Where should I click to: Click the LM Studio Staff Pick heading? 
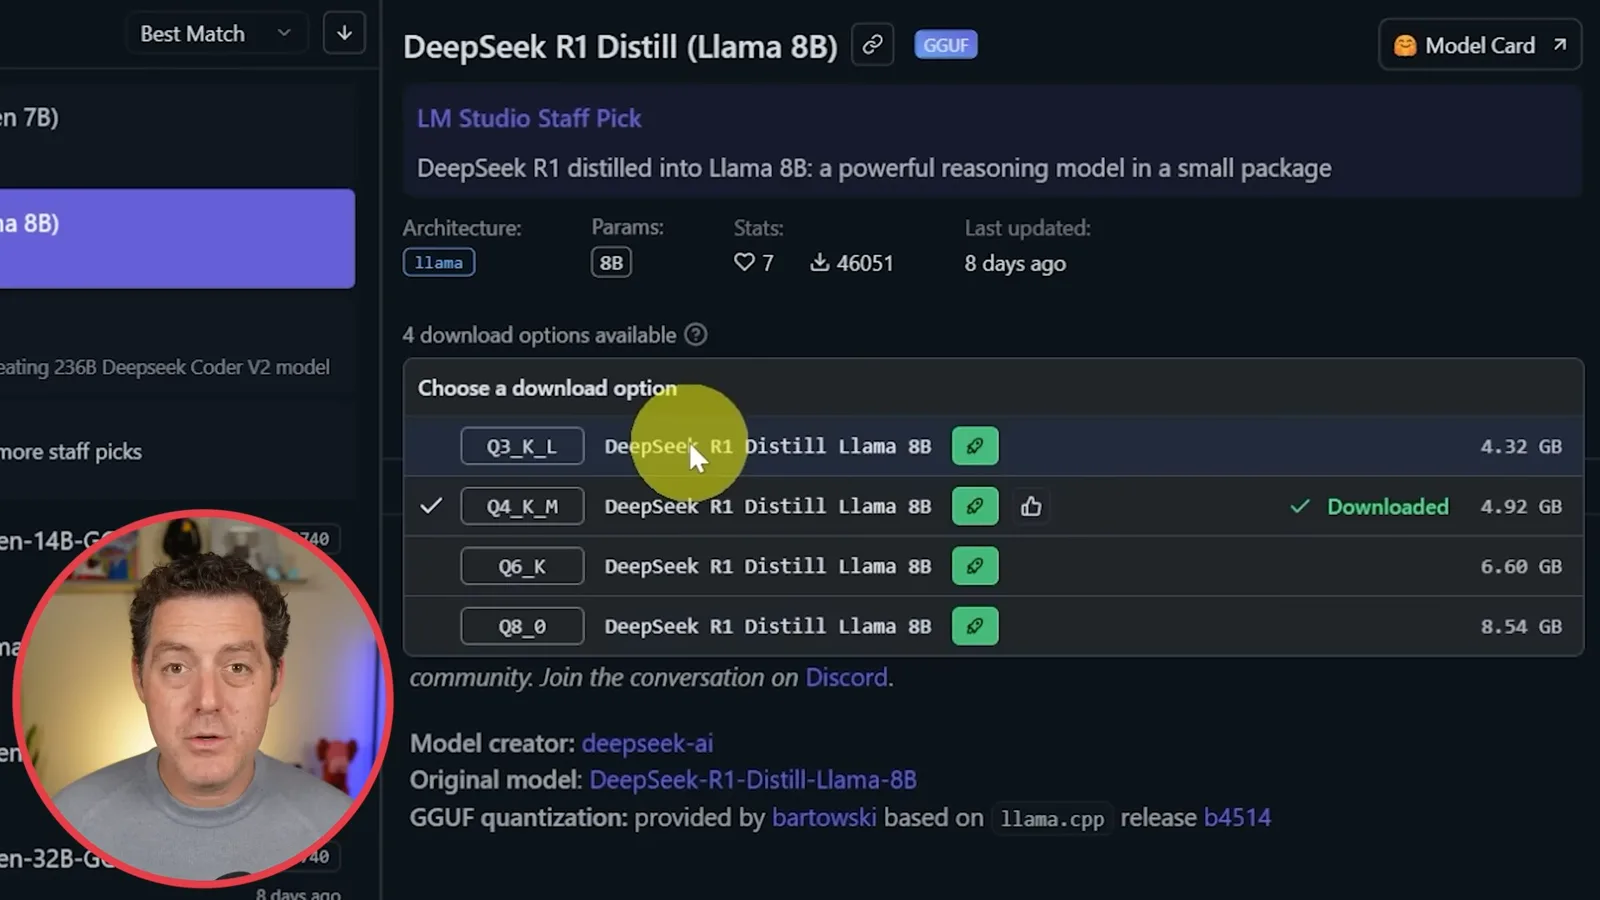[x=529, y=118]
